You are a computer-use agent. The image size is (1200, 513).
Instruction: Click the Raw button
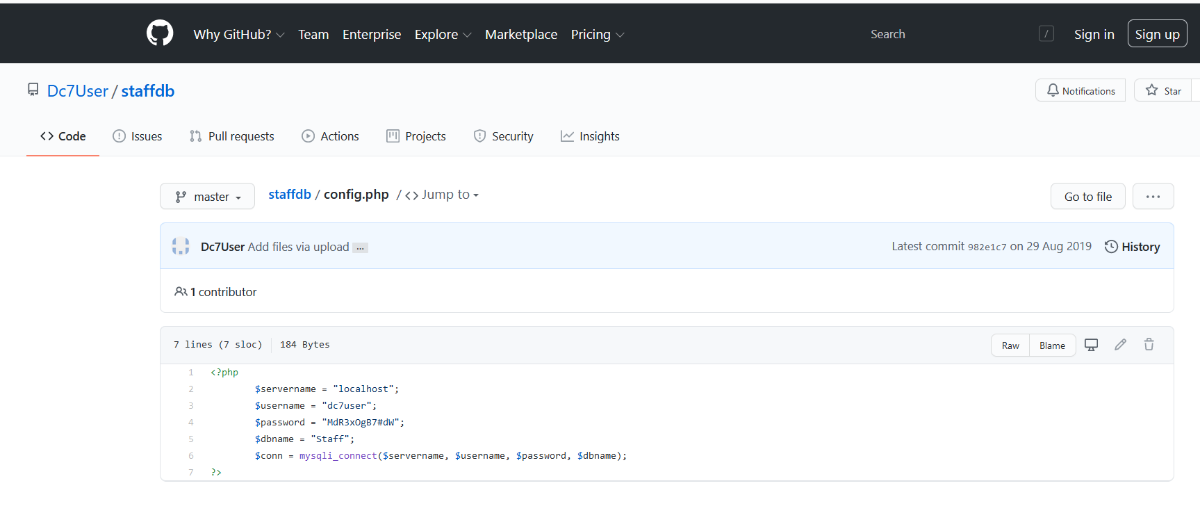click(x=1010, y=345)
